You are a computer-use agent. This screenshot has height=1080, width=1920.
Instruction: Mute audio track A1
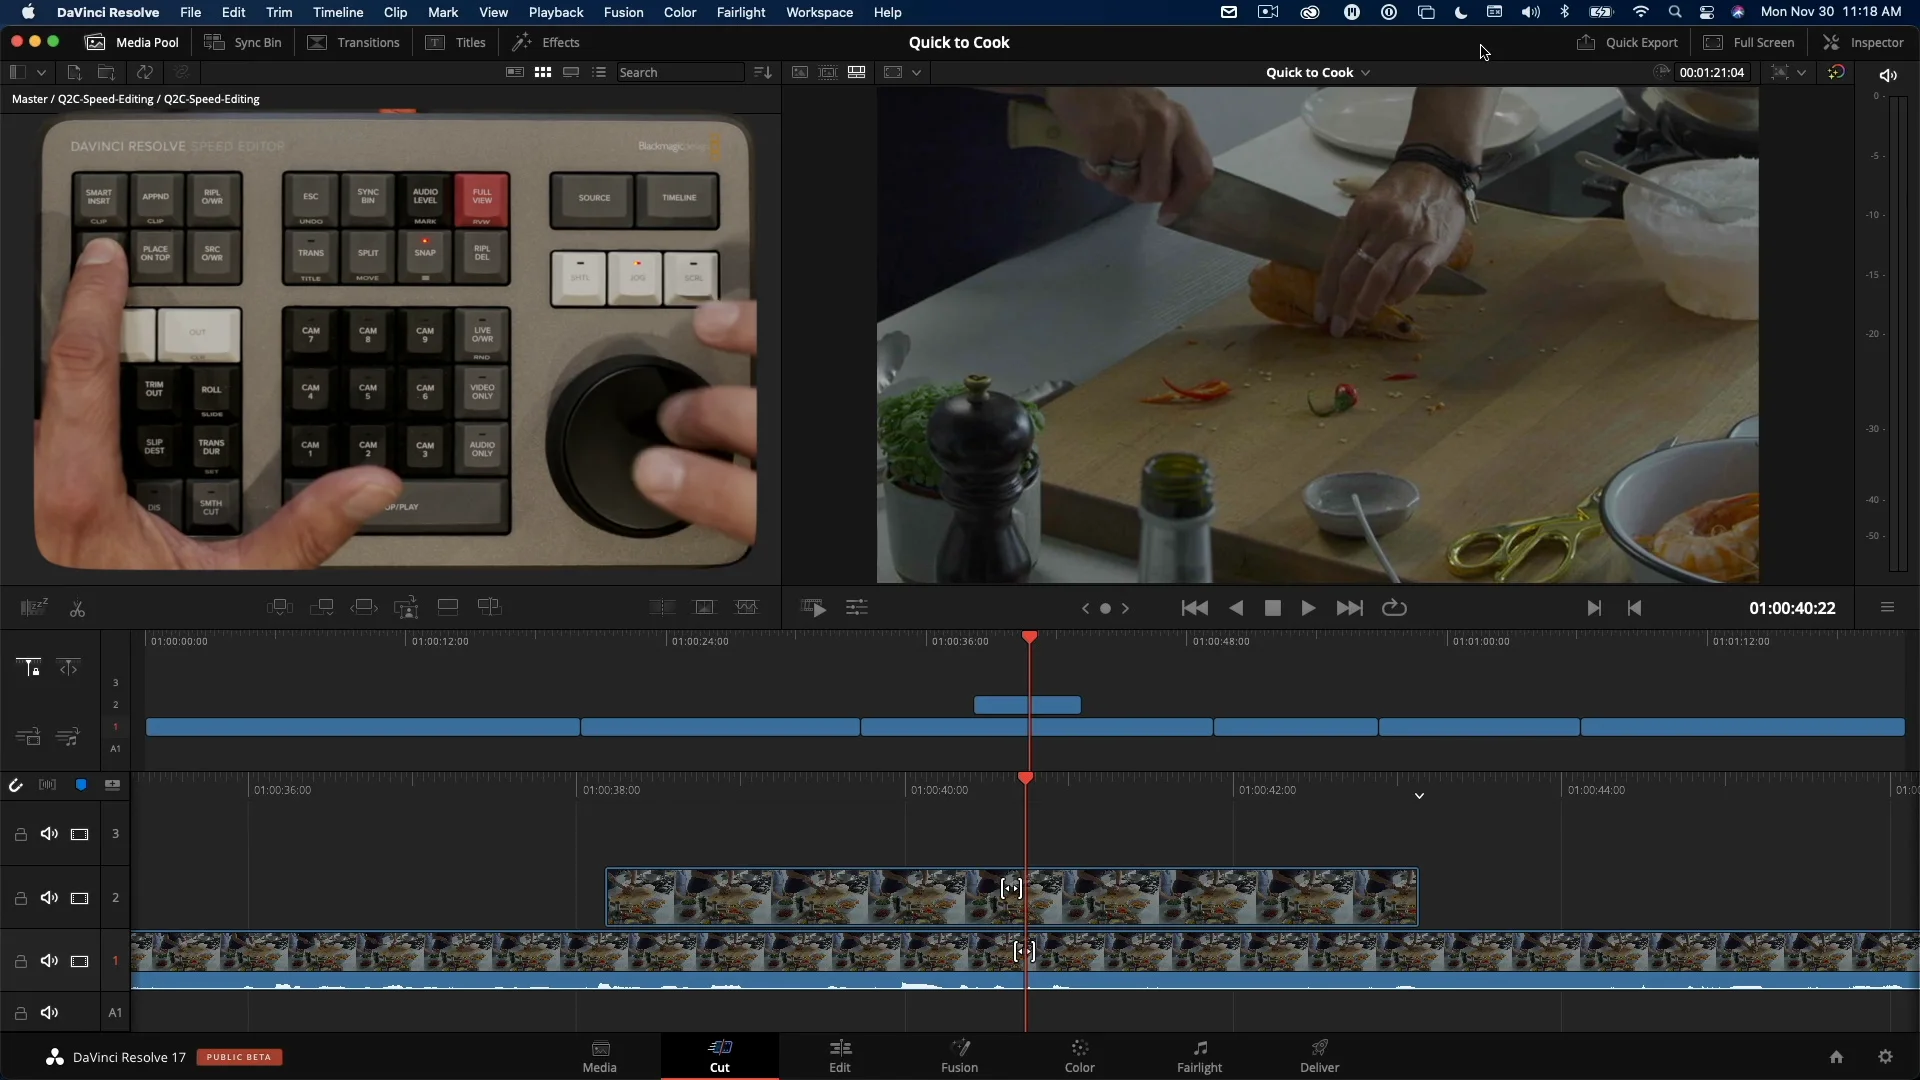pos(49,1013)
